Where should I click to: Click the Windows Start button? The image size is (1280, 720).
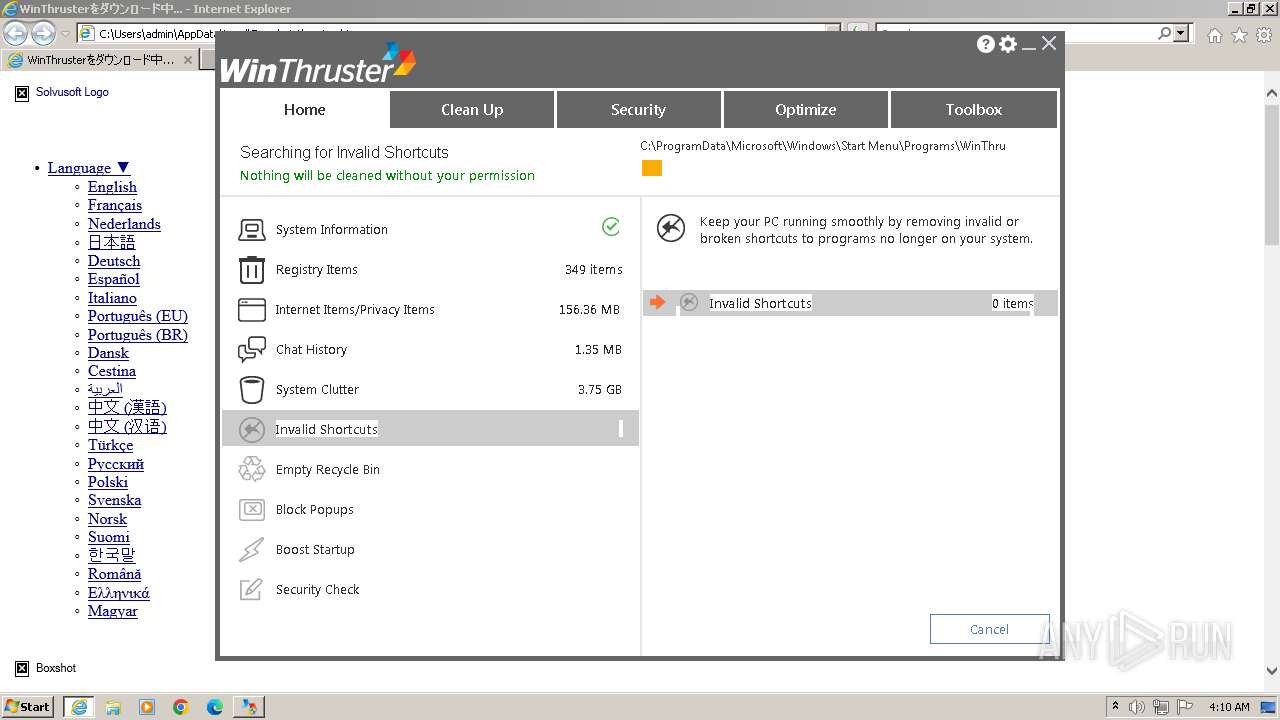(28, 707)
